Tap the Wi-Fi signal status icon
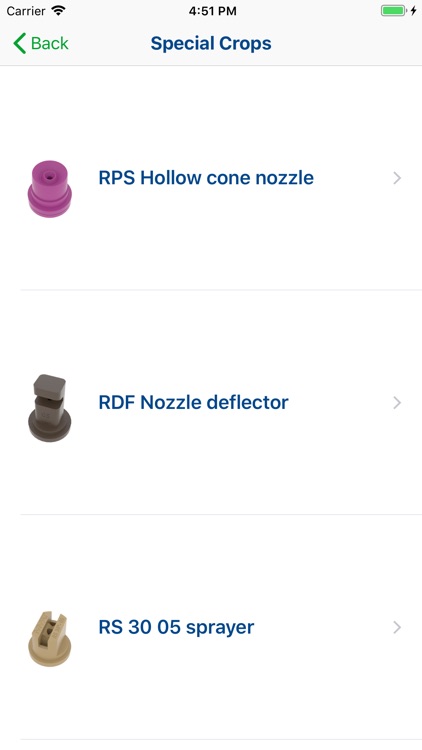Image resolution: width=422 pixels, height=750 pixels. 58,11
